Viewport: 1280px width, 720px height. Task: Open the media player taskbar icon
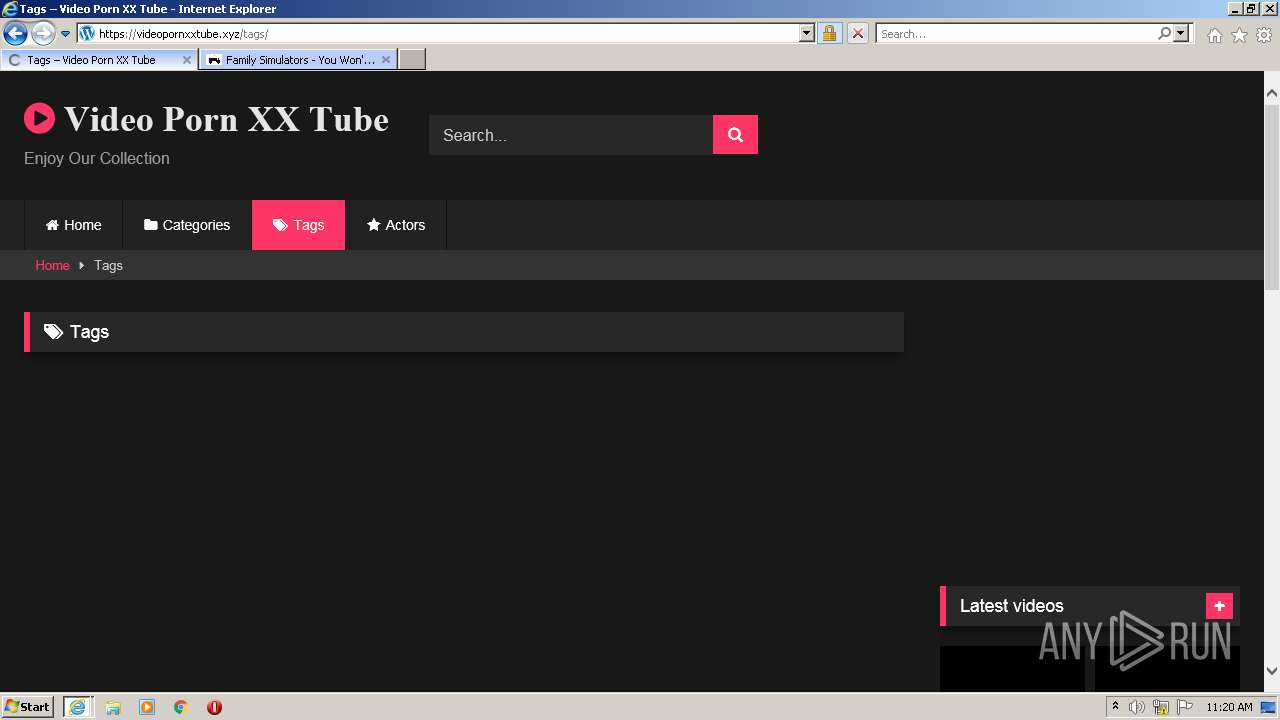147,707
